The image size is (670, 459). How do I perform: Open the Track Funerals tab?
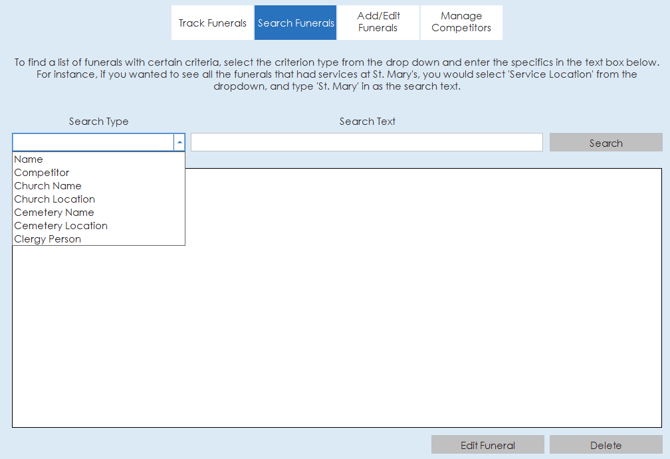[x=212, y=23]
